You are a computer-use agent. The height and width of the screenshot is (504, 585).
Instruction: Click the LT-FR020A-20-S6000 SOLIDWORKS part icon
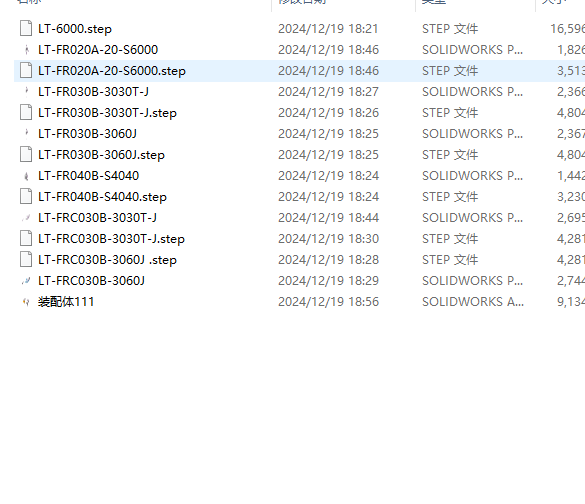(x=26, y=50)
